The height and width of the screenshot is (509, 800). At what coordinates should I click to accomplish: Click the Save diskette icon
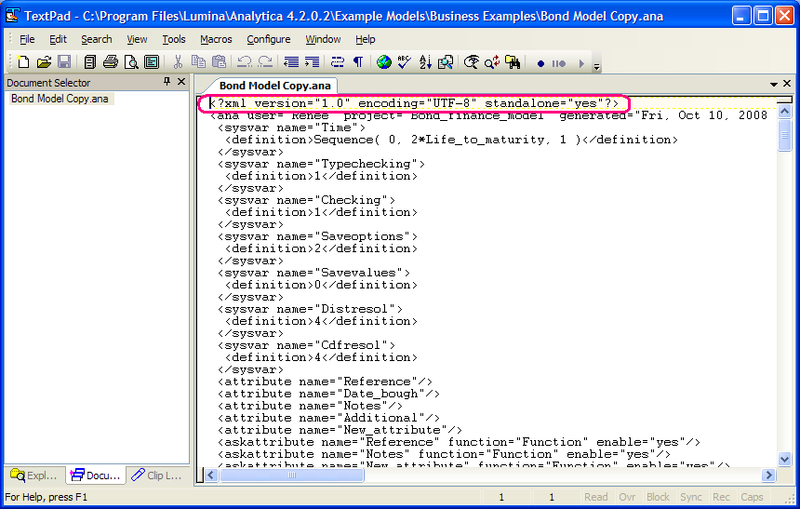64,62
